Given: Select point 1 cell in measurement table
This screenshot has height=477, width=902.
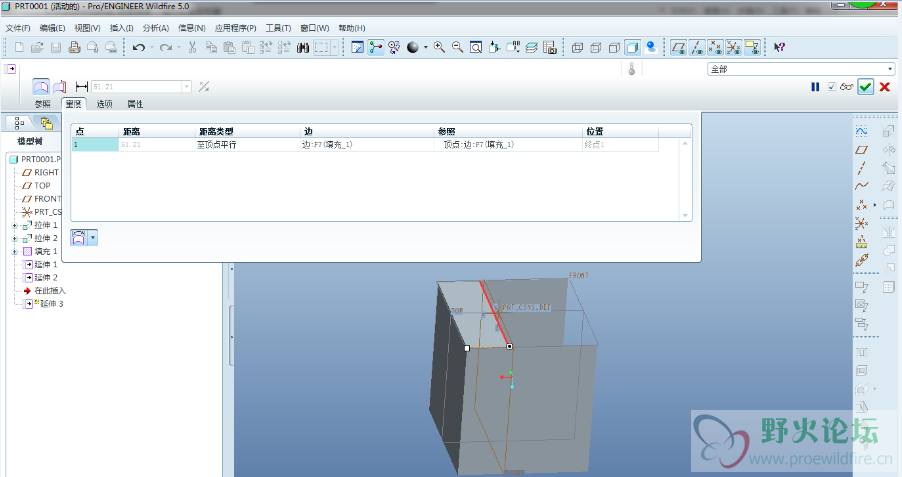Looking at the screenshot, I should (95, 144).
